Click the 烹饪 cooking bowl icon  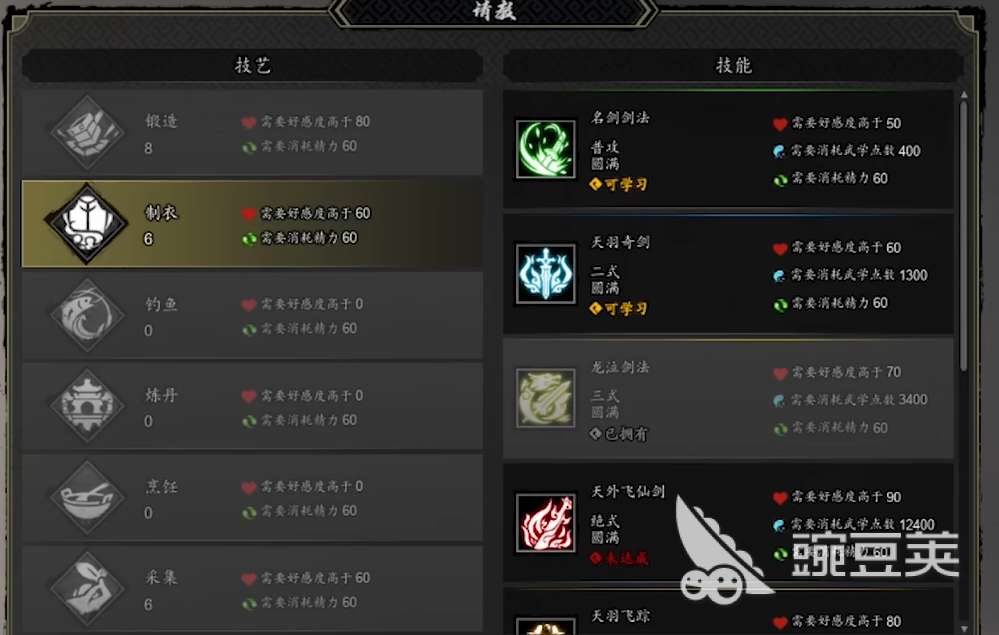click(x=87, y=497)
